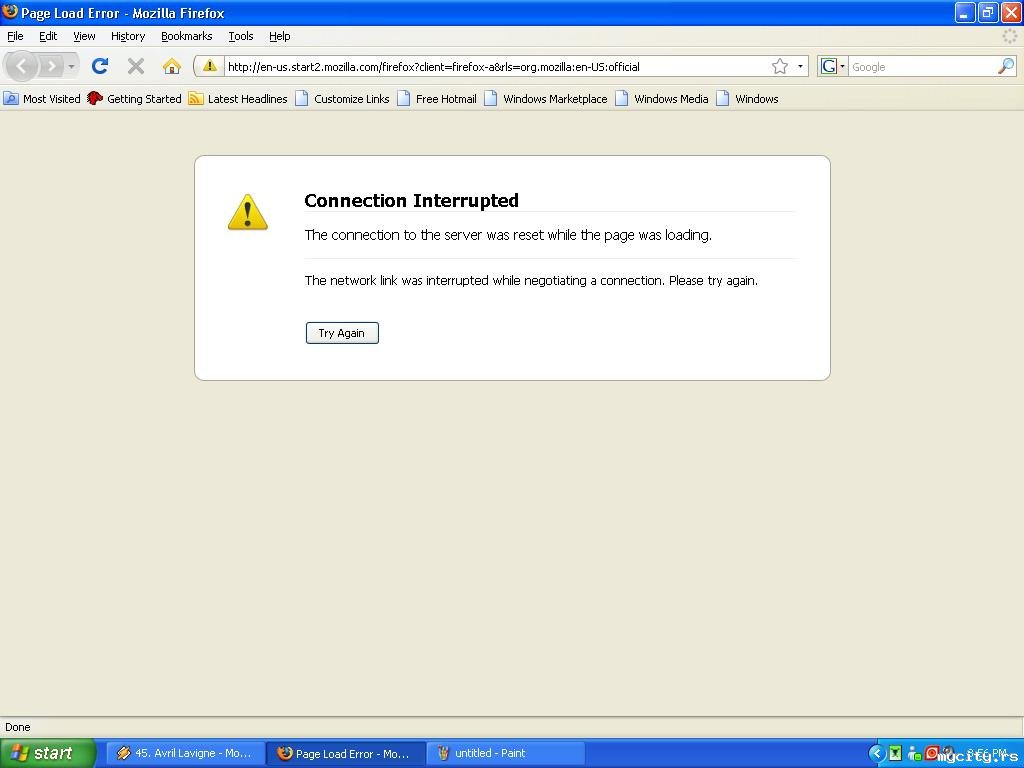This screenshot has height=768, width=1024.
Task: Open the Most Visited bookmarks folder
Action: pos(42,99)
